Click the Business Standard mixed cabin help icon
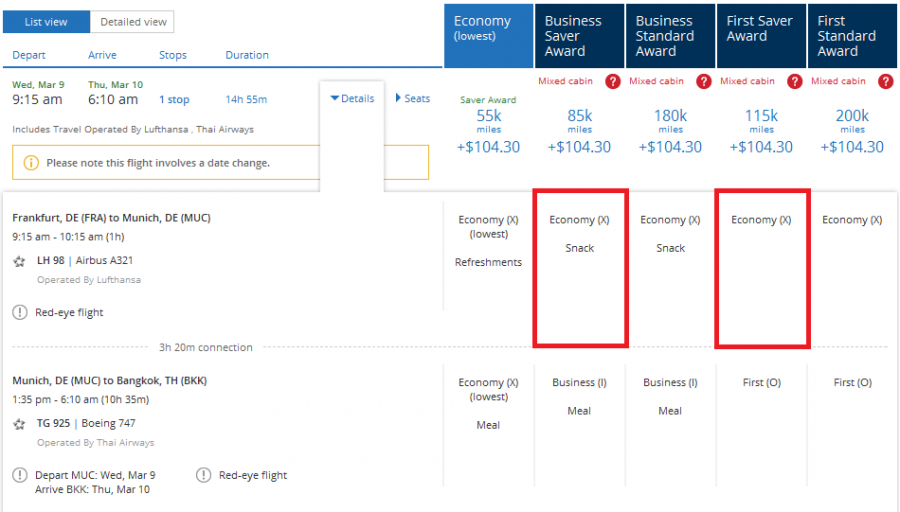This screenshot has height=512, width=900. pyautogui.click(x=703, y=82)
